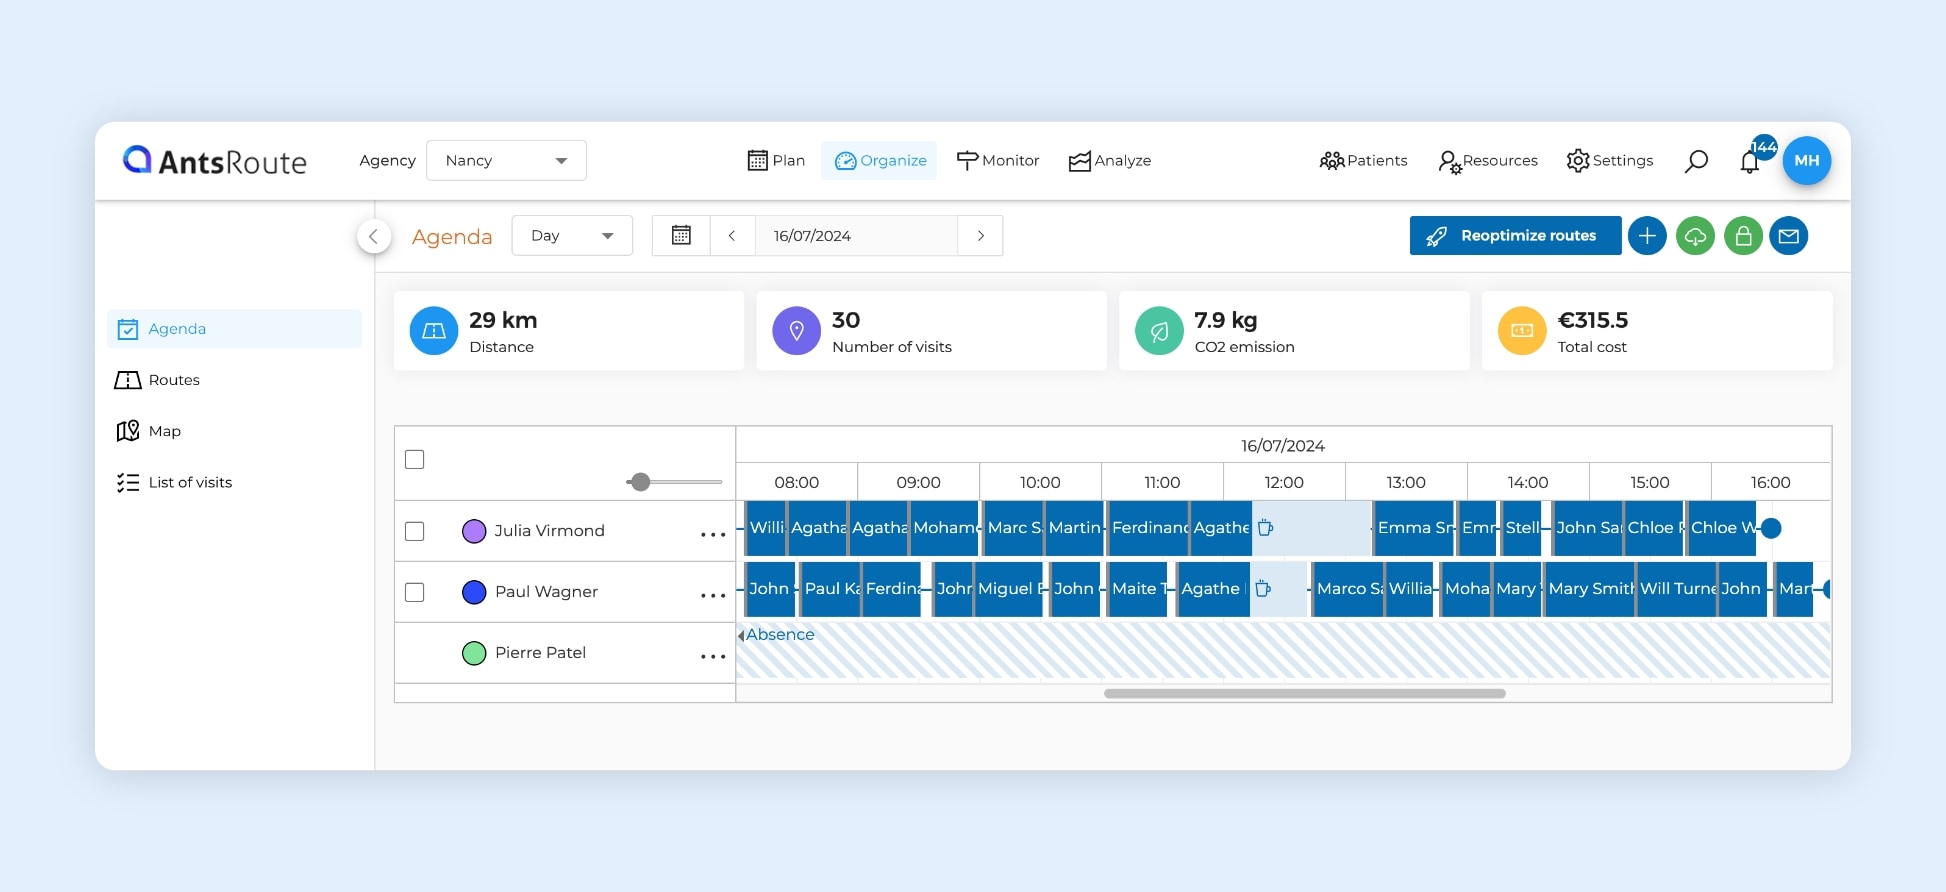Viewport: 1946px width, 892px height.
Task: Open the Nancy agency dropdown
Action: (506, 161)
